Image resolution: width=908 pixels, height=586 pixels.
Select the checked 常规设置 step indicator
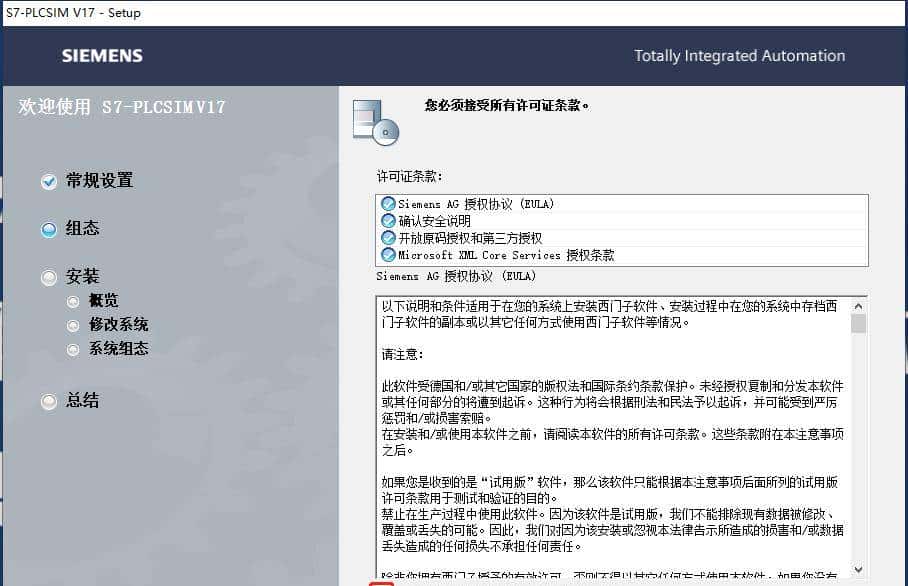point(48,181)
